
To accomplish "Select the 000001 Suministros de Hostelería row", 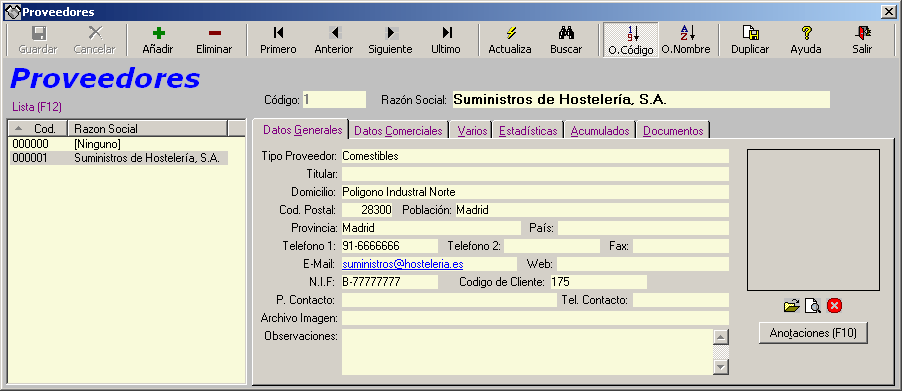I will point(119,158).
